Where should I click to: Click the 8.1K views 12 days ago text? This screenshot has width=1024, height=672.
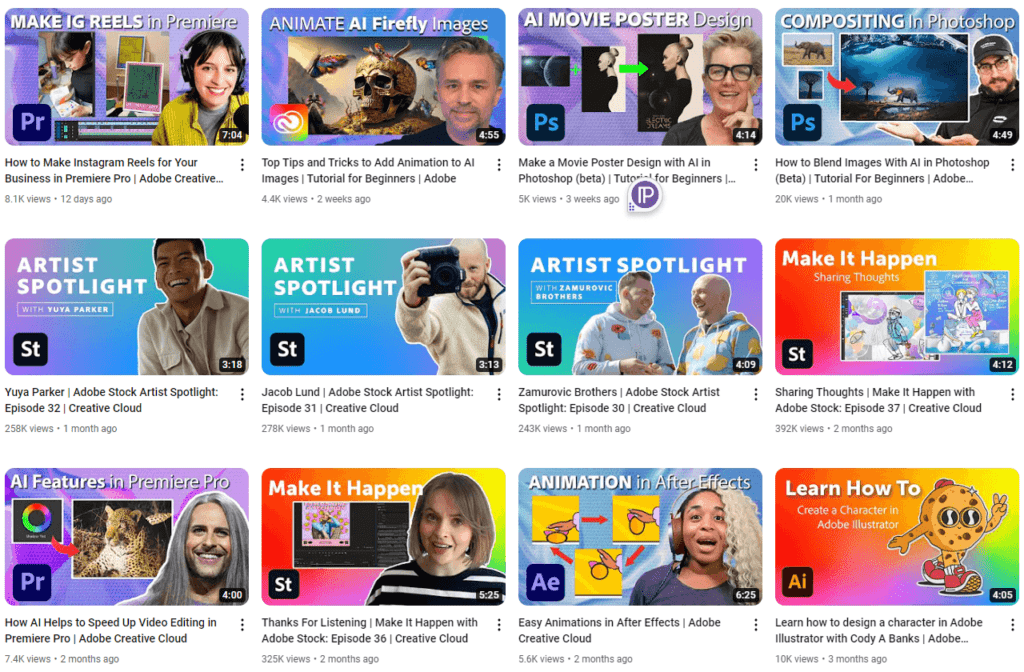pyautogui.click(x=58, y=199)
